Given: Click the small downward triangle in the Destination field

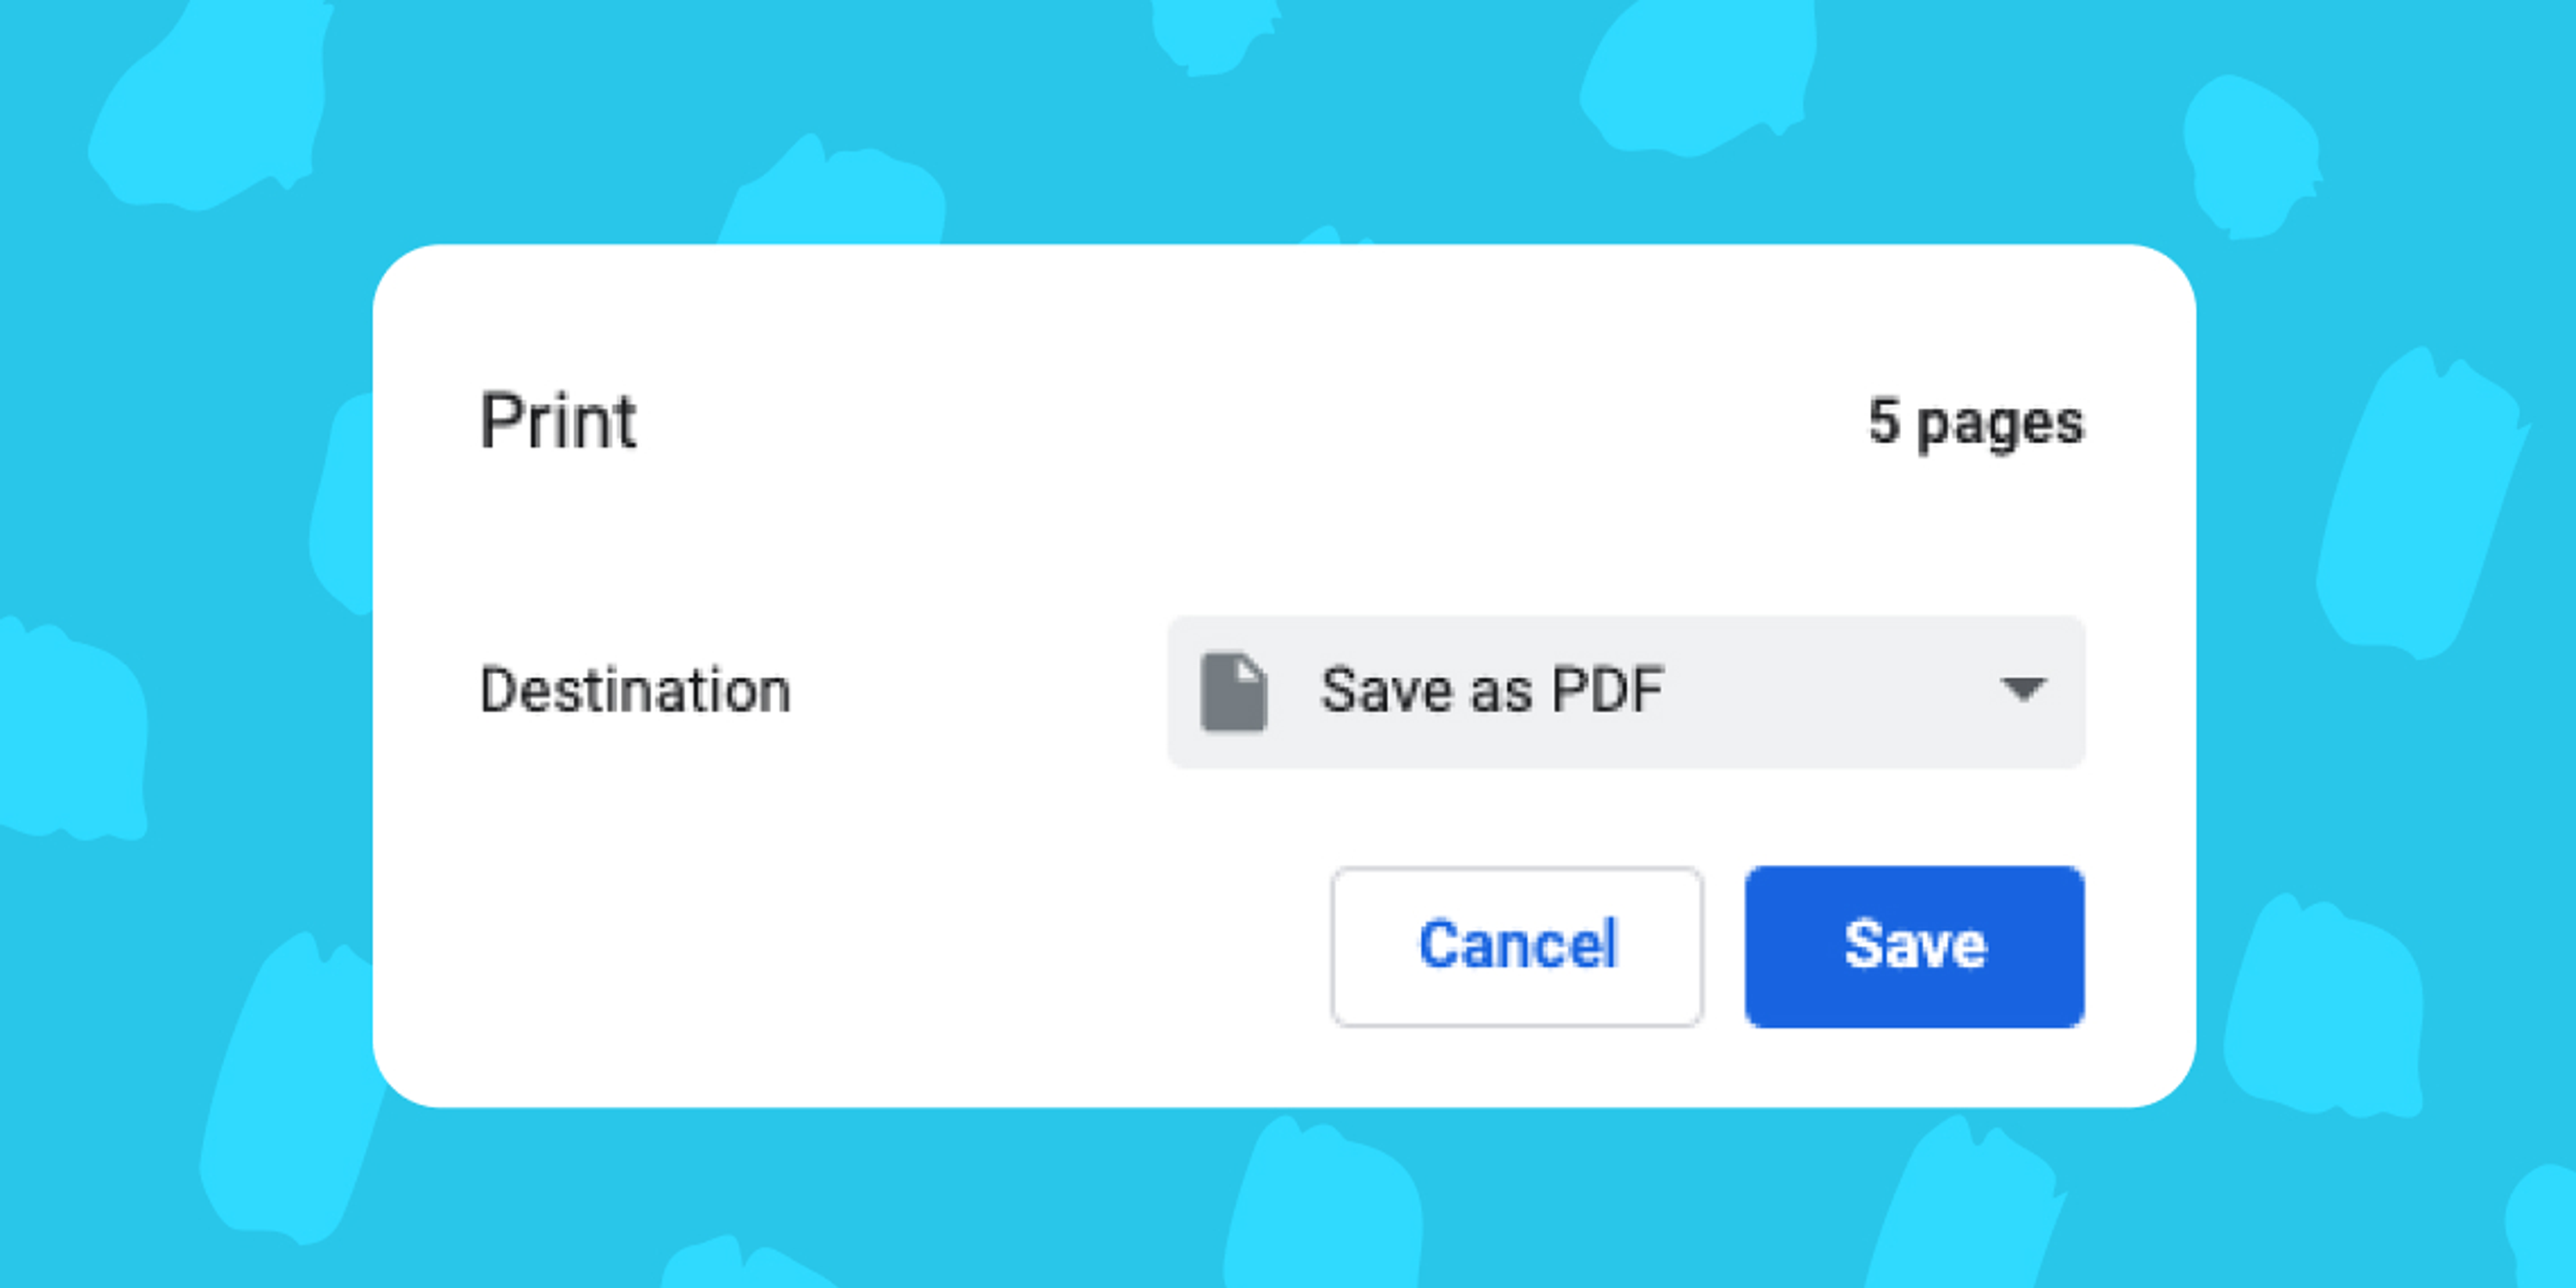Looking at the screenshot, I should (2022, 689).
